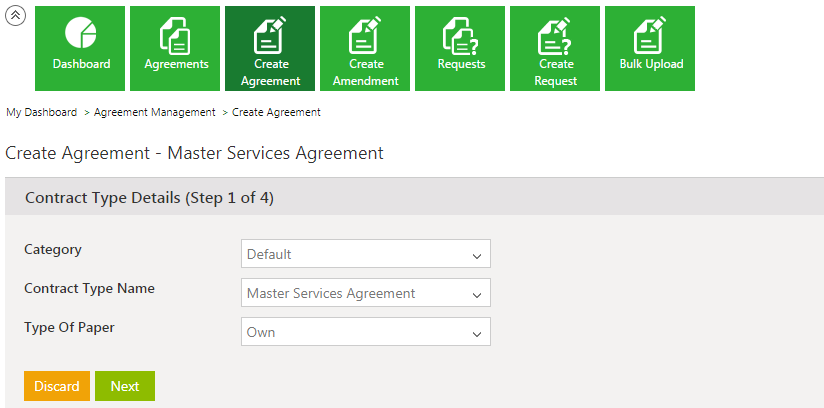Click the Contract Type Details step header
This screenshot has width=824, height=408.
149,198
